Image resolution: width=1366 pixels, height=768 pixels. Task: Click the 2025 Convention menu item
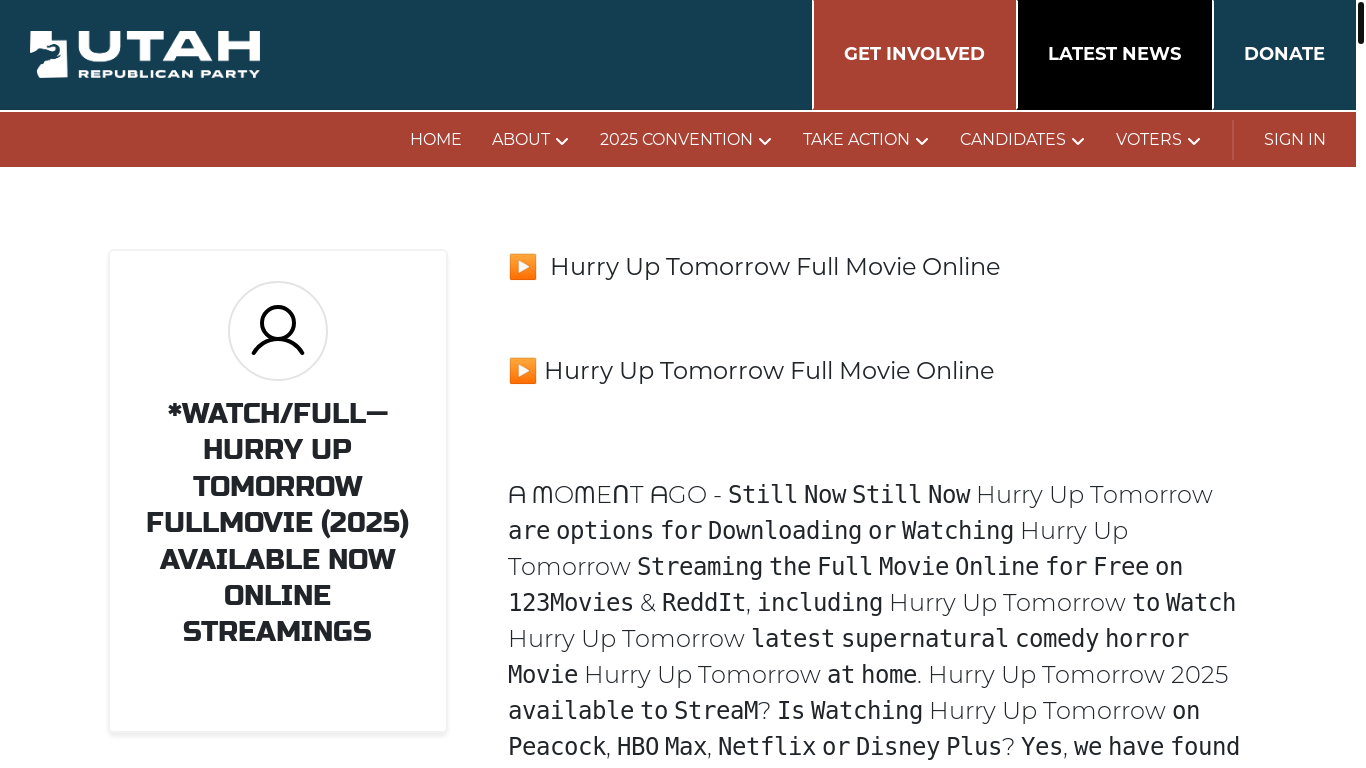676,140
